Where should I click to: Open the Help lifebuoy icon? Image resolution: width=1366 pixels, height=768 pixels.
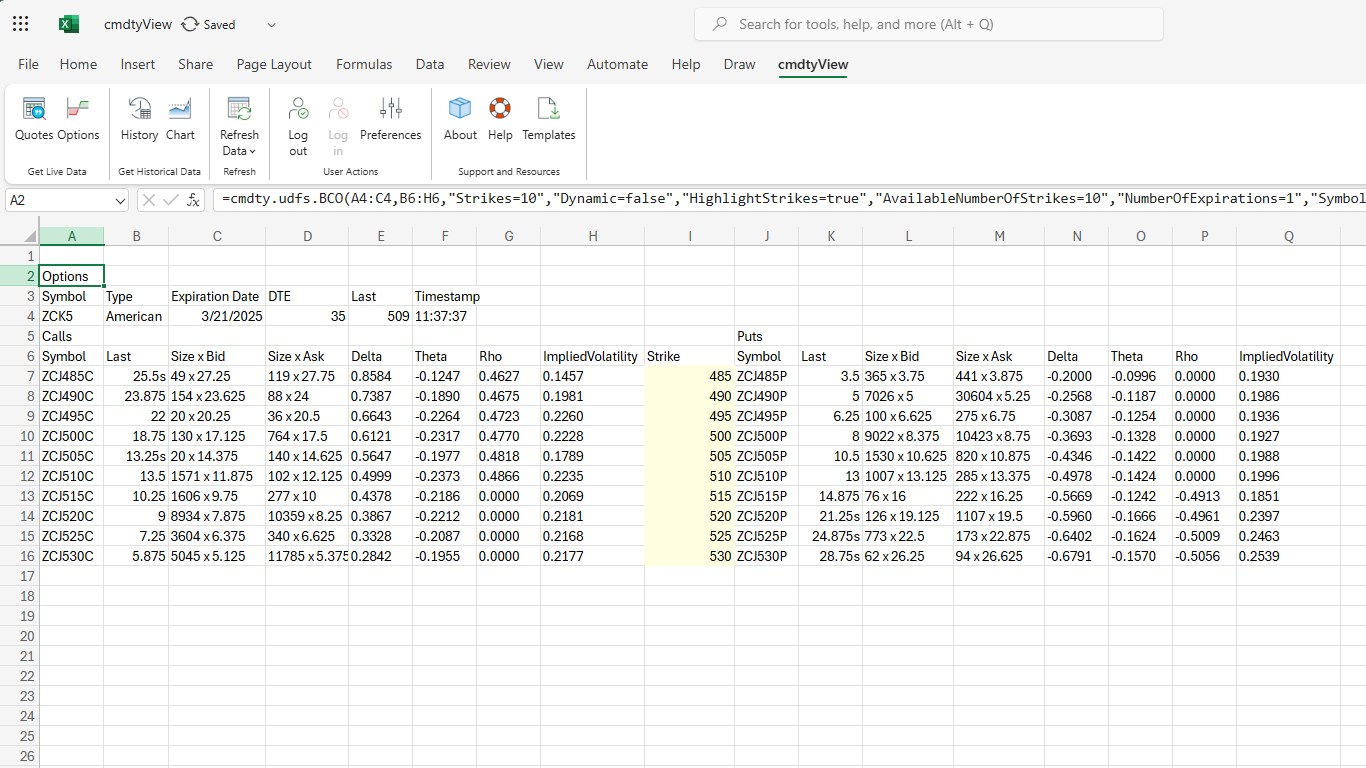pyautogui.click(x=500, y=108)
